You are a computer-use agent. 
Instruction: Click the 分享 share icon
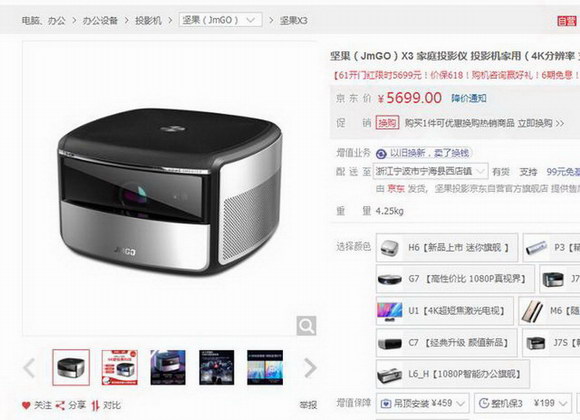[60, 406]
